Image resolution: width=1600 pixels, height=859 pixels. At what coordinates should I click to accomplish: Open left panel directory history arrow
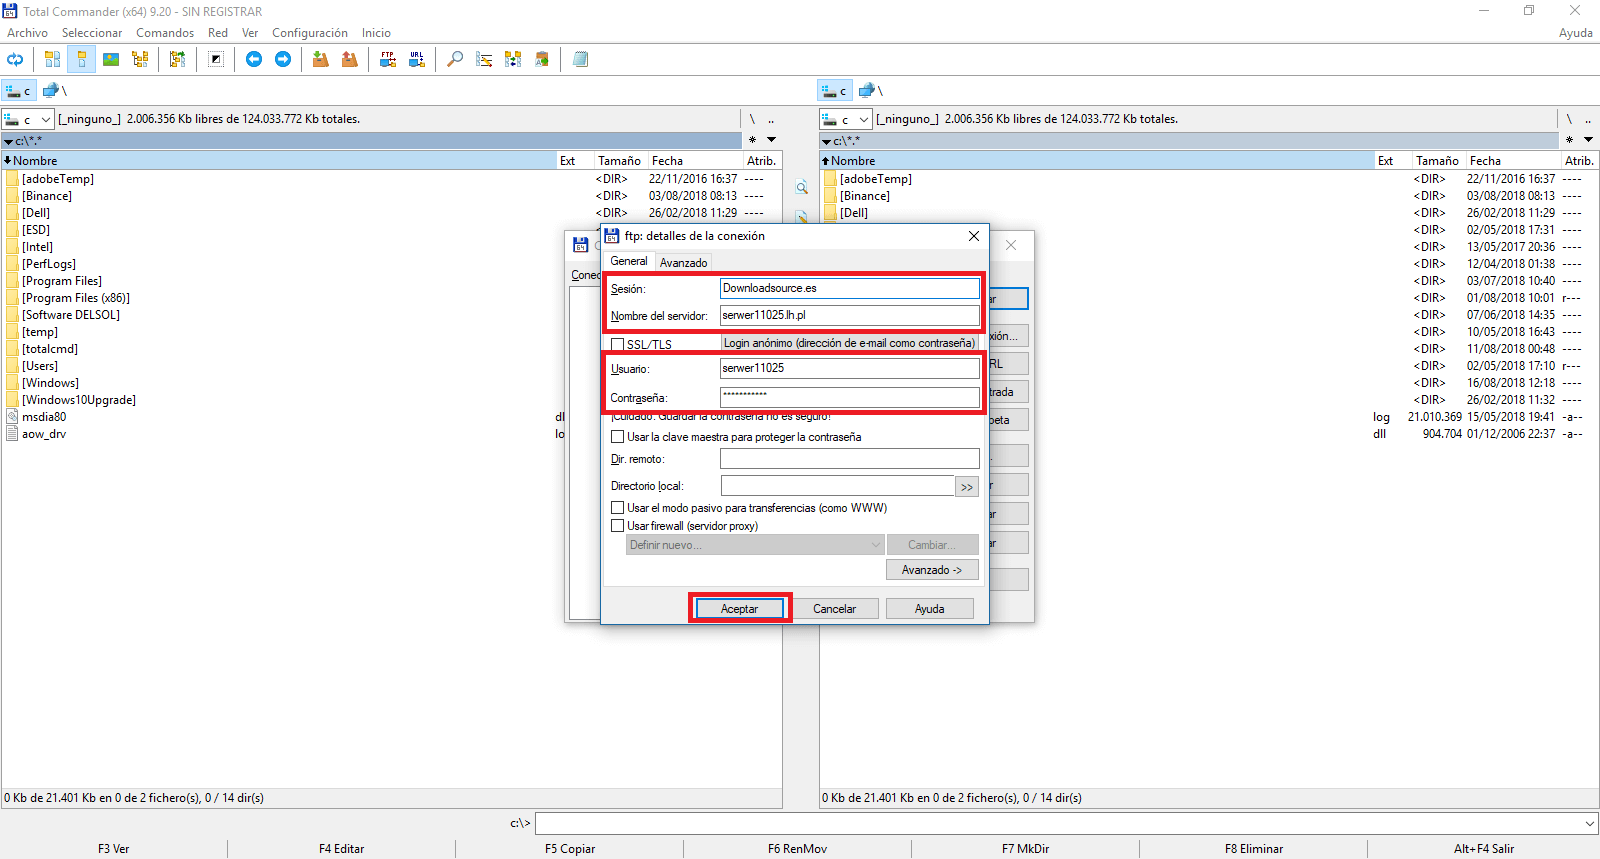(771, 140)
